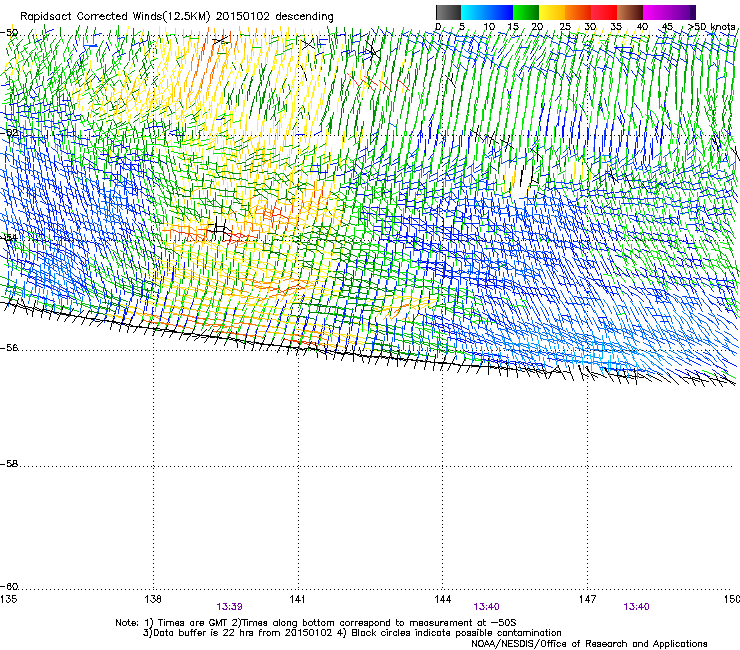This screenshot has width=740, height=650.
Task: Click the red 30-35 knots legend swatch
Action: (604, 12)
